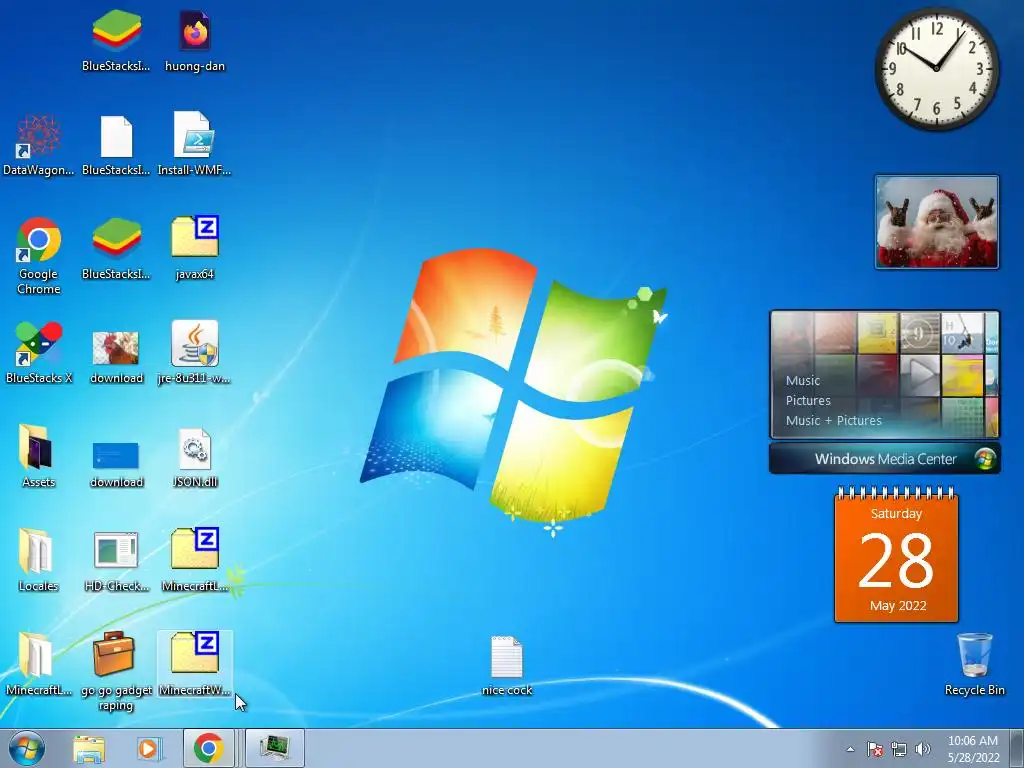Viewport: 1024px width, 768px height.
Task: Open the network tray icon
Action: (x=899, y=750)
